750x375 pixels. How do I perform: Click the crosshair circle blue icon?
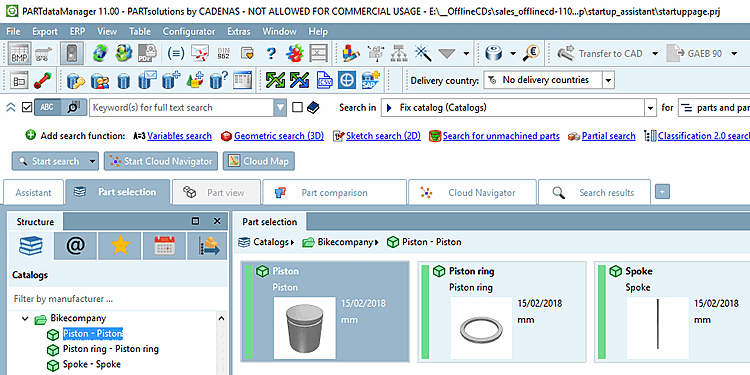click(347, 80)
